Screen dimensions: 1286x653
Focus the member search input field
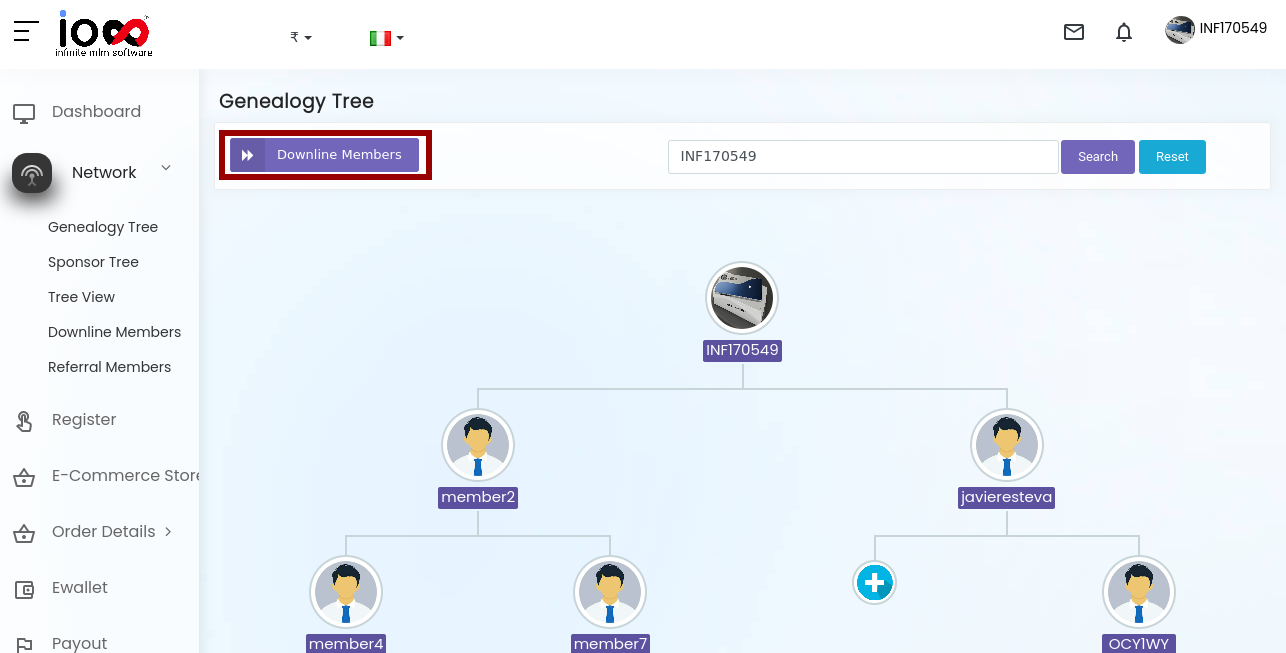(x=863, y=157)
